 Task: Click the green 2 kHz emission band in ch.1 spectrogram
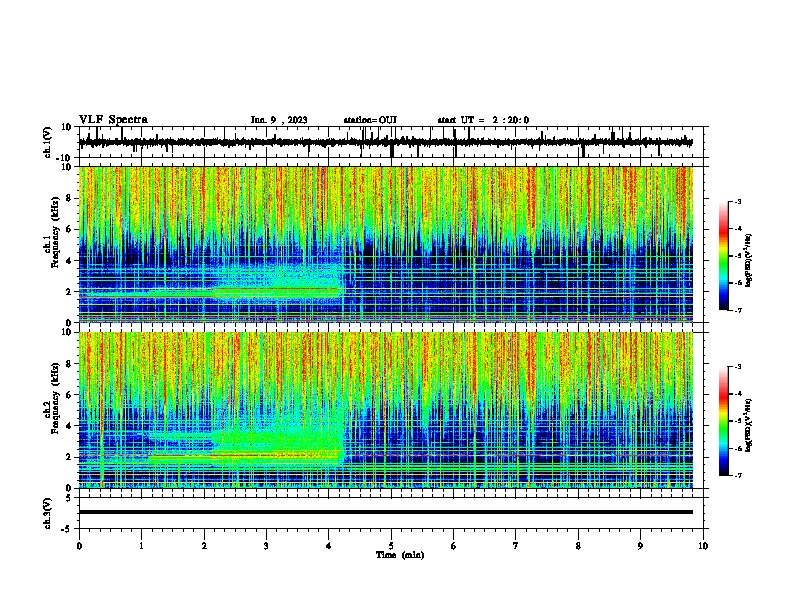click(212, 291)
